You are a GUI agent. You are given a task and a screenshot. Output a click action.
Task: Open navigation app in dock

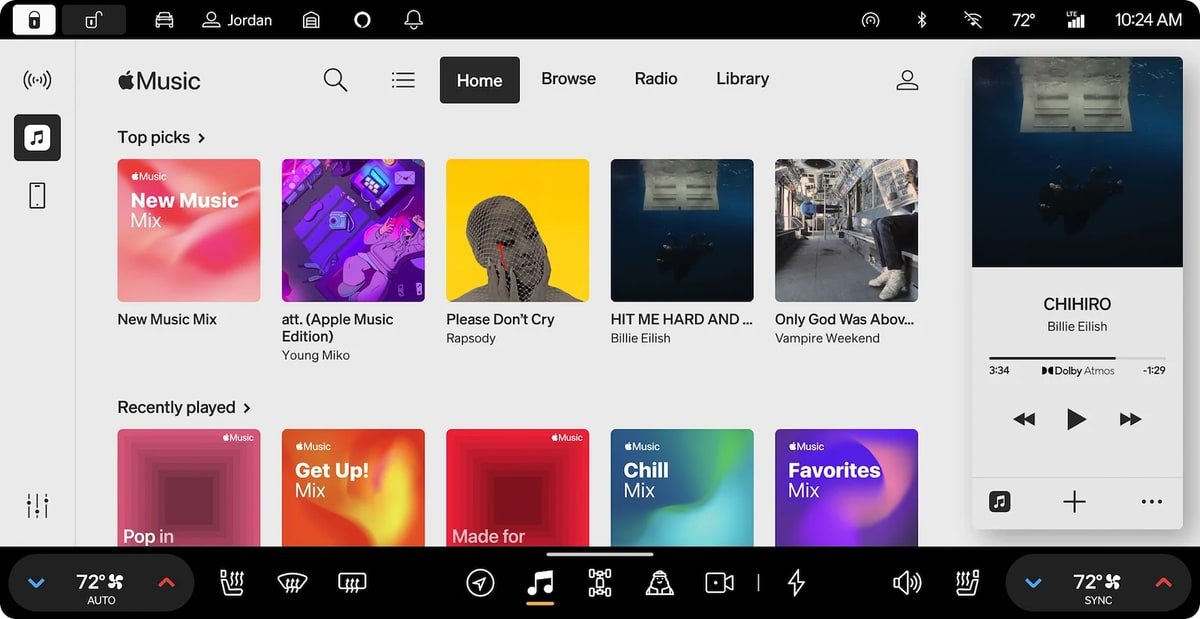pyautogui.click(x=480, y=582)
